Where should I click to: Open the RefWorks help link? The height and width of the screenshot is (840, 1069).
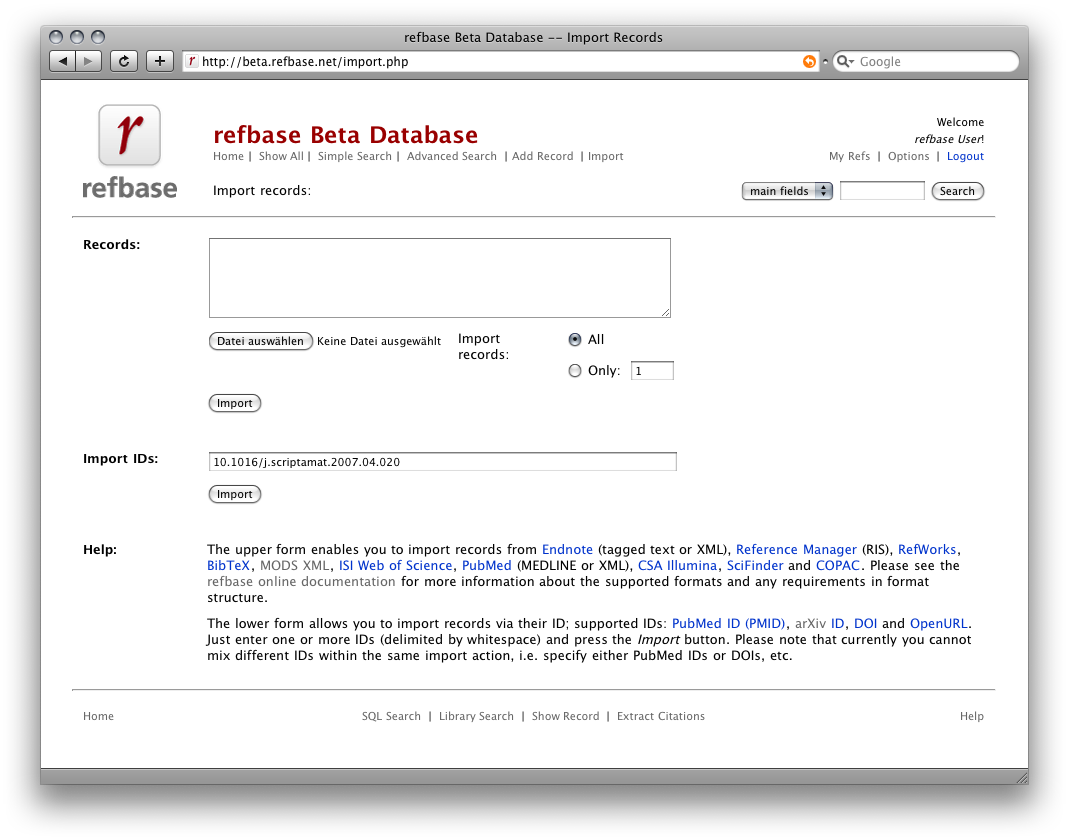(x=927, y=550)
